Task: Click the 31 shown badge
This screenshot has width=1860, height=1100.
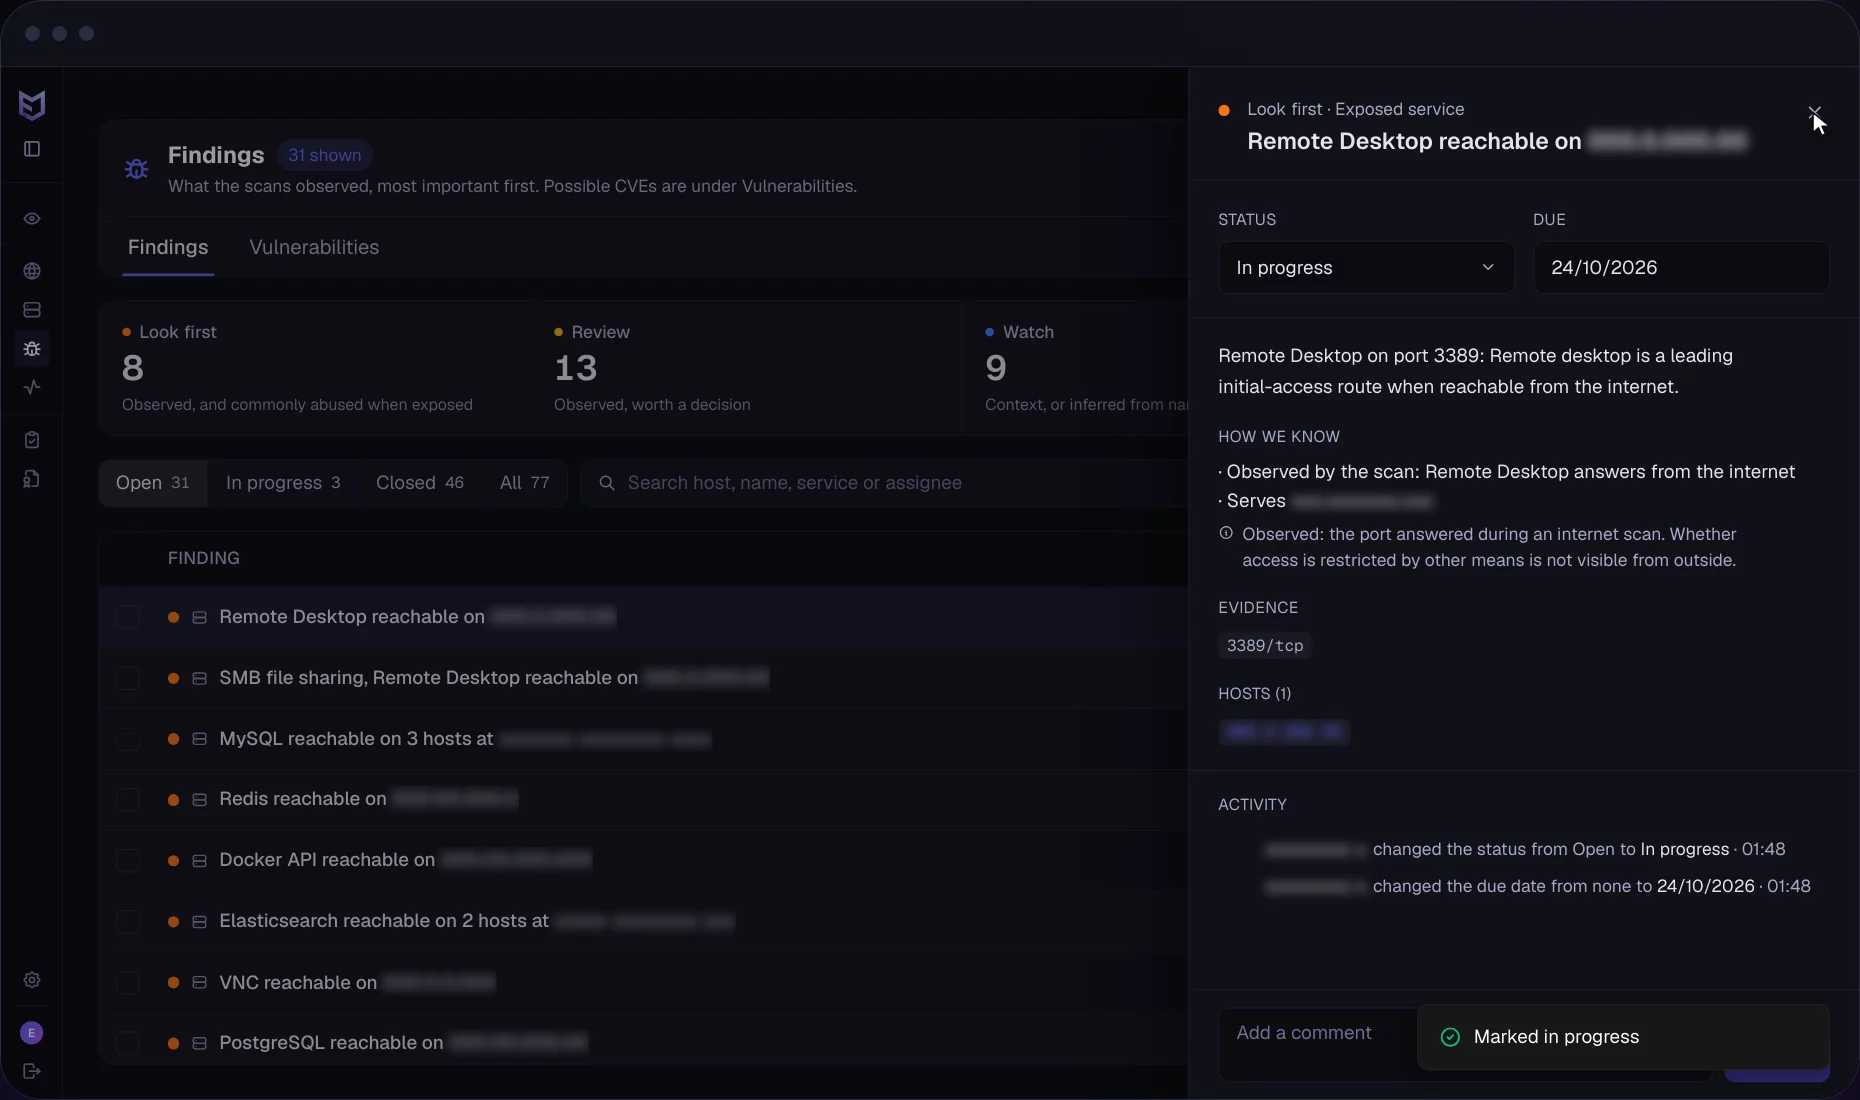Action: coord(325,155)
